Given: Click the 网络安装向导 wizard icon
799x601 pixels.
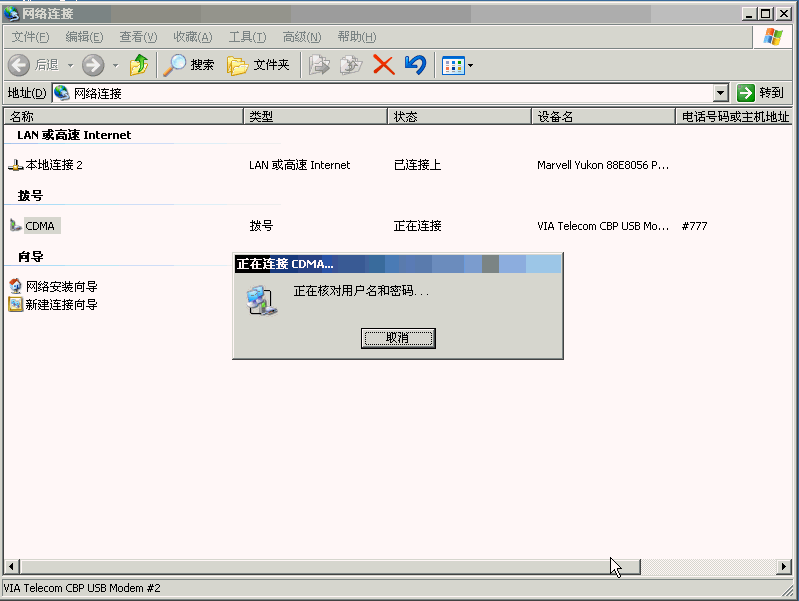Looking at the screenshot, I should point(16,286).
